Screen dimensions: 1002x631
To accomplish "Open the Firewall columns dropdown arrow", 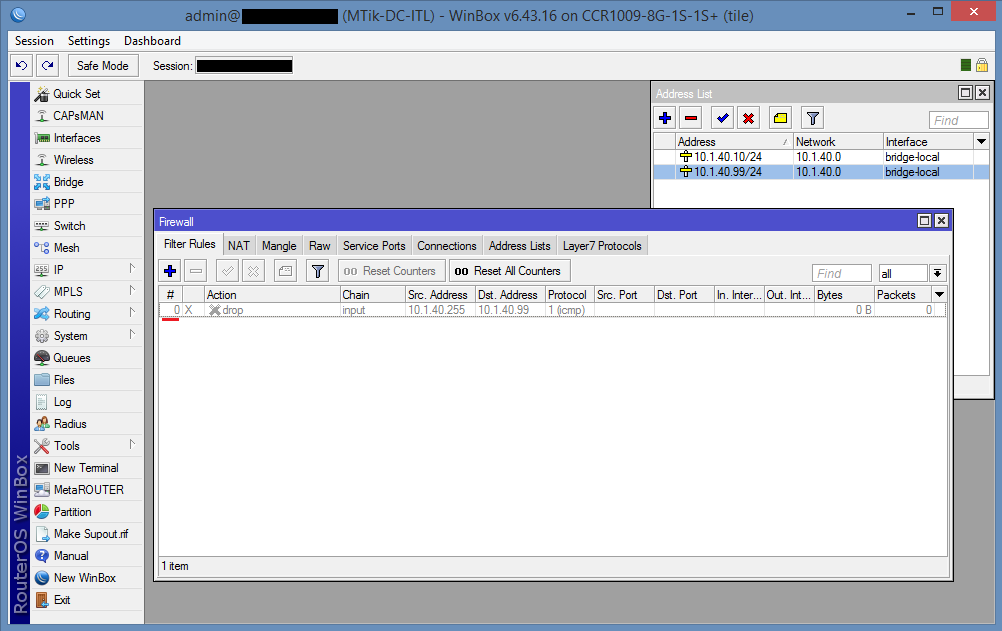I will pyautogui.click(x=939, y=295).
